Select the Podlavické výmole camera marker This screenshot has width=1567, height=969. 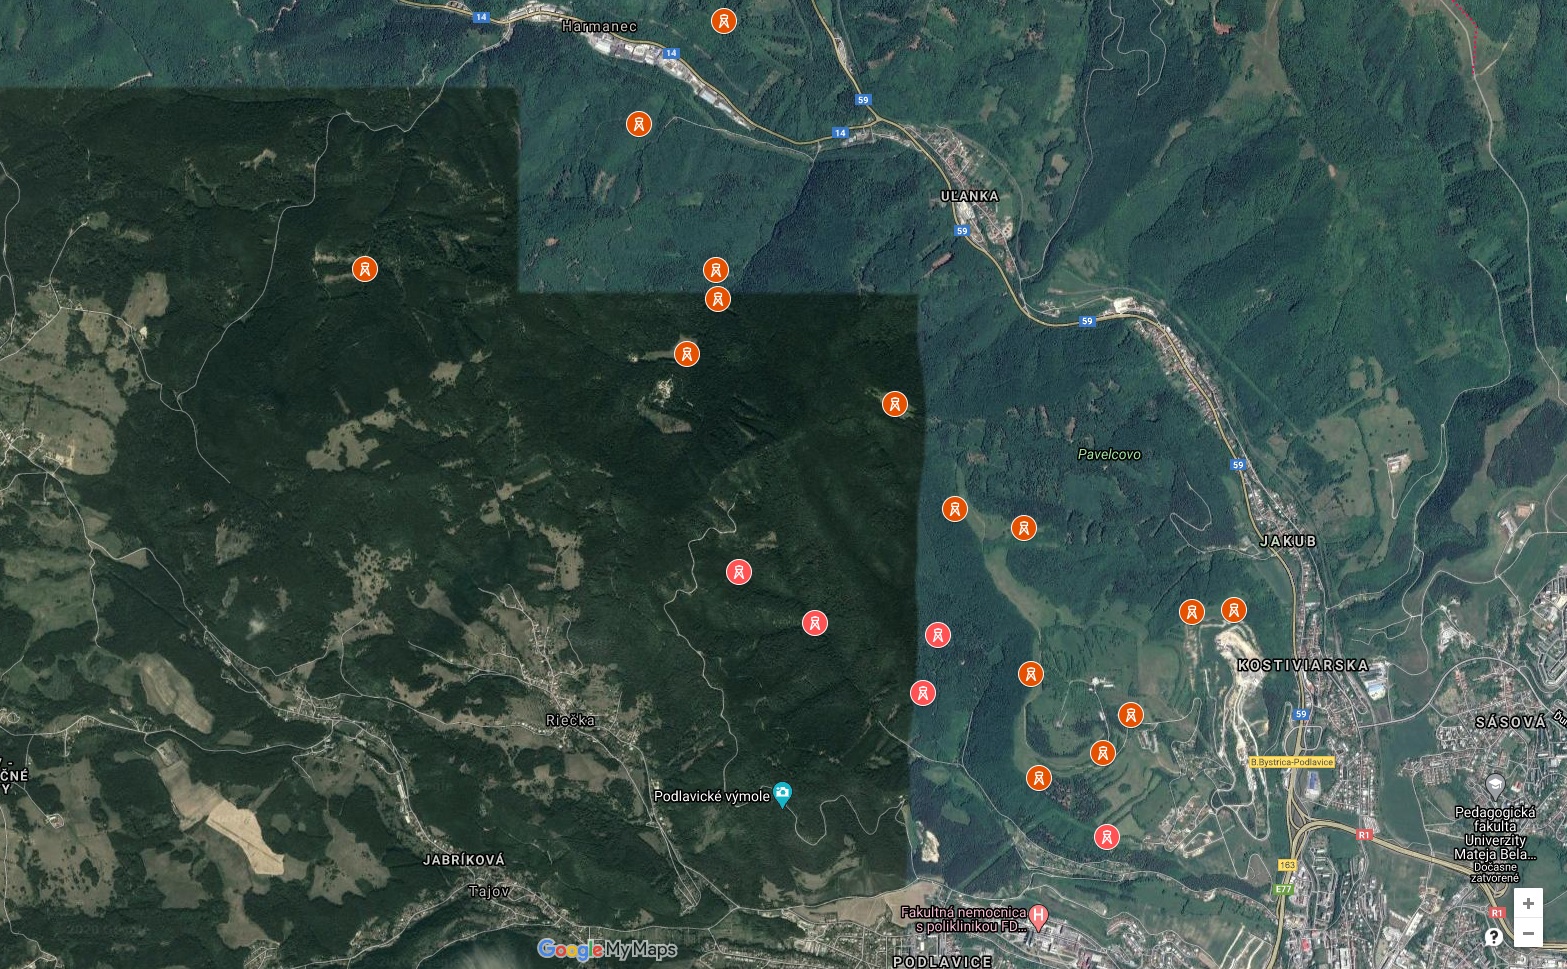pos(783,795)
